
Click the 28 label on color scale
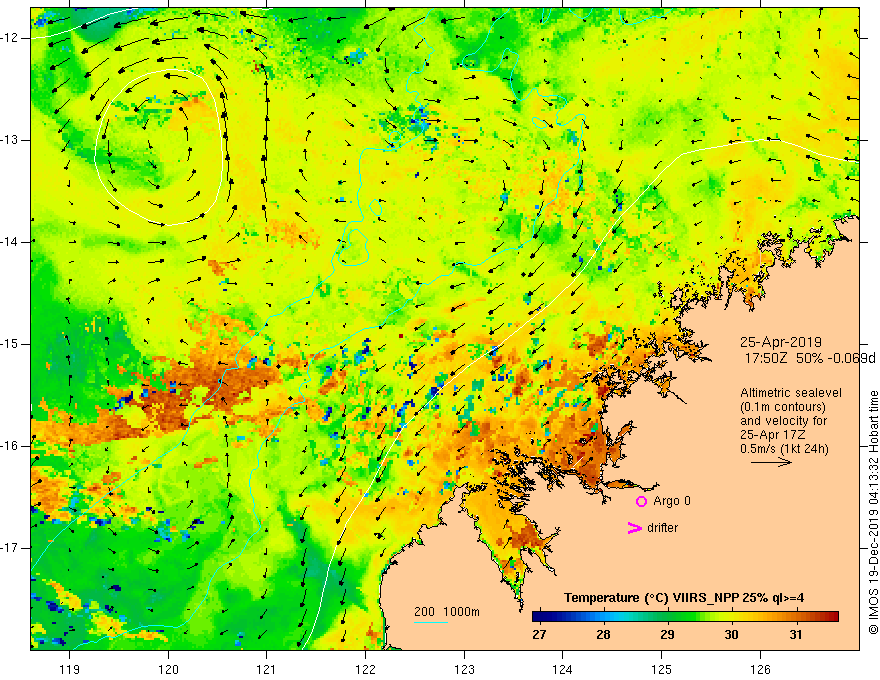coord(603,635)
